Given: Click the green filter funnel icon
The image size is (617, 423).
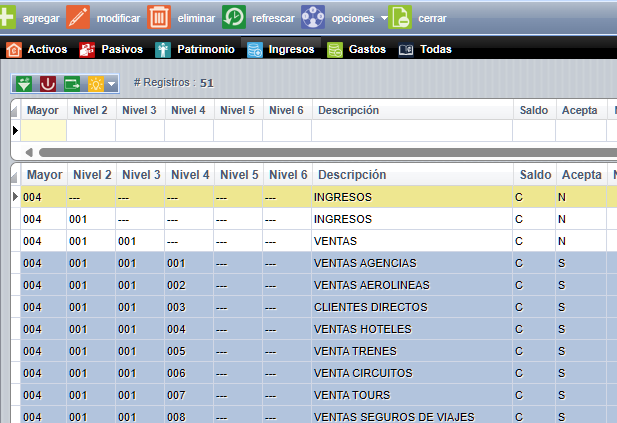Looking at the screenshot, I should (x=25, y=84).
